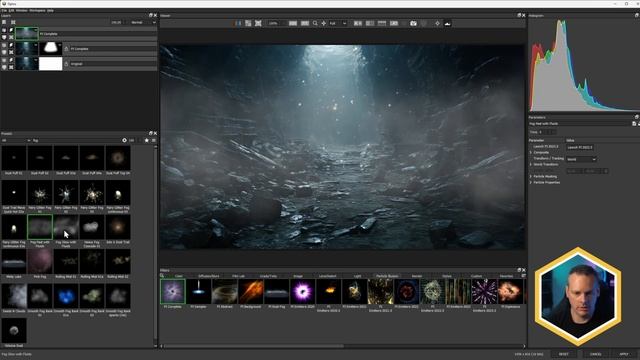Image resolution: width=640 pixels, height=360 pixels.
Task: Switch to the Light filter category tab
Action: (358, 276)
